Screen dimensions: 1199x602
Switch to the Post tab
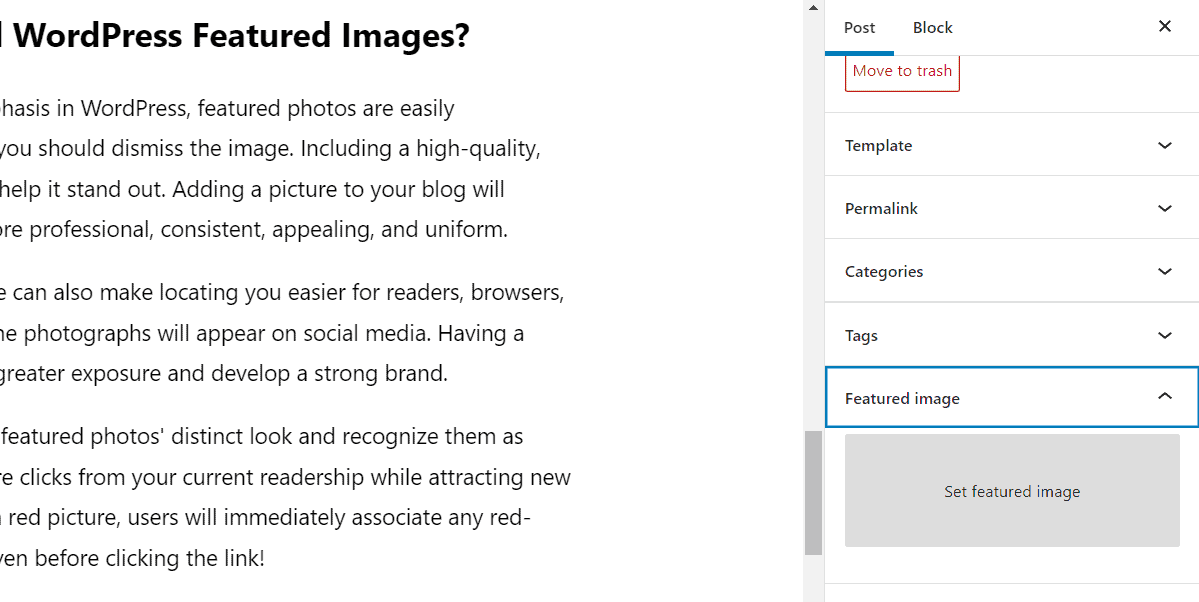click(859, 28)
